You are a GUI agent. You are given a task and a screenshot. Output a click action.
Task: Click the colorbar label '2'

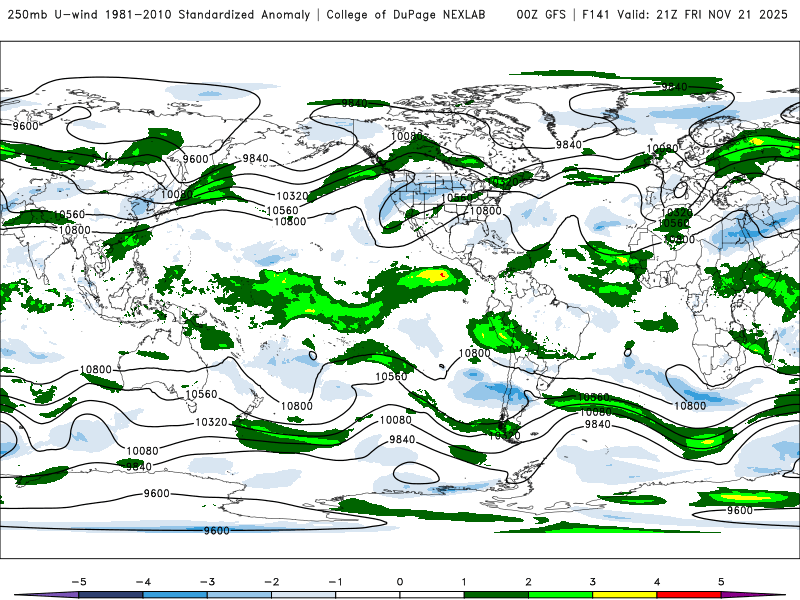528,582
